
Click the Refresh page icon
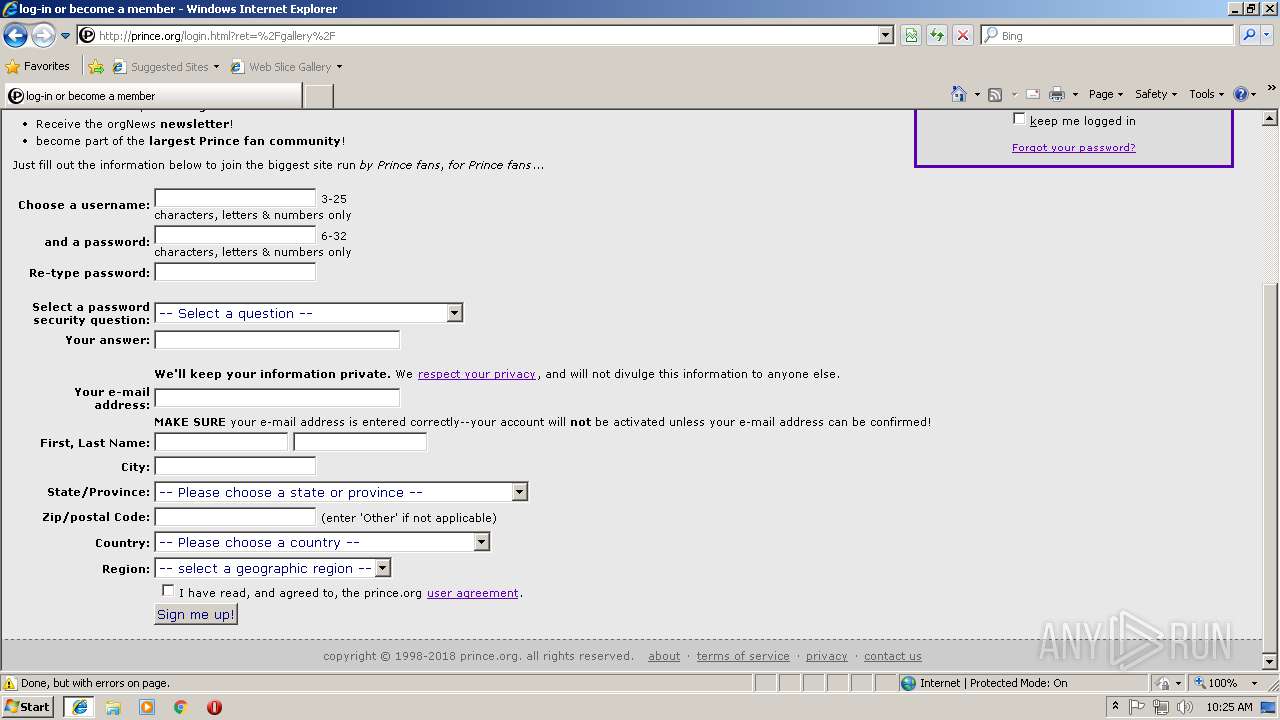937,35
